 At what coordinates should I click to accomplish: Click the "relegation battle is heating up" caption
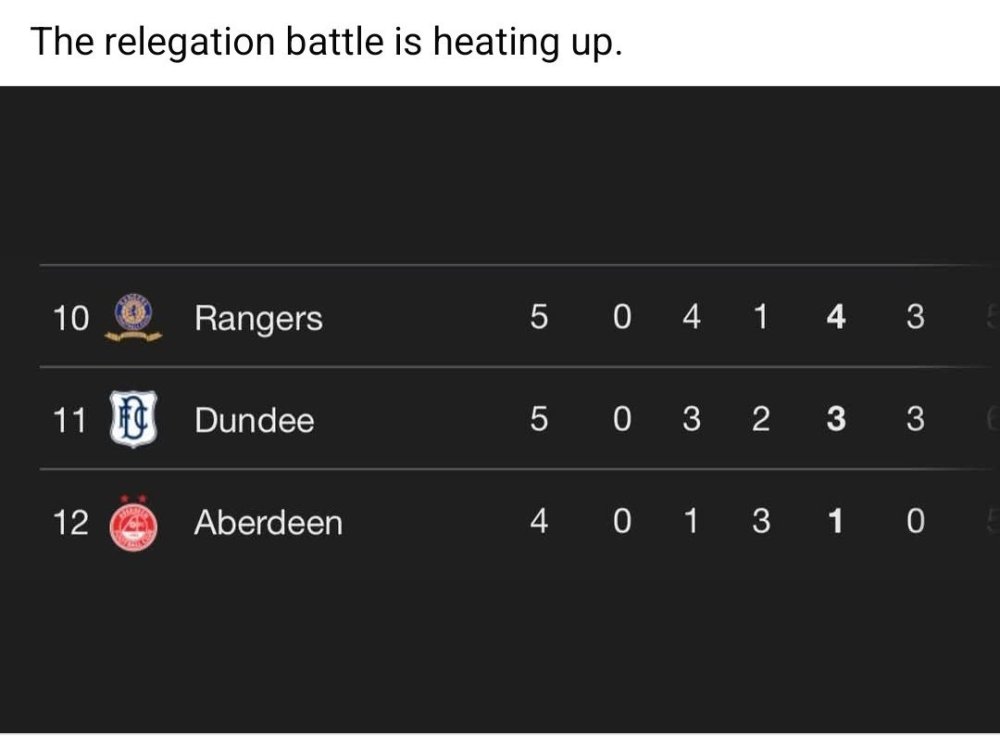[x=326, y=42]
